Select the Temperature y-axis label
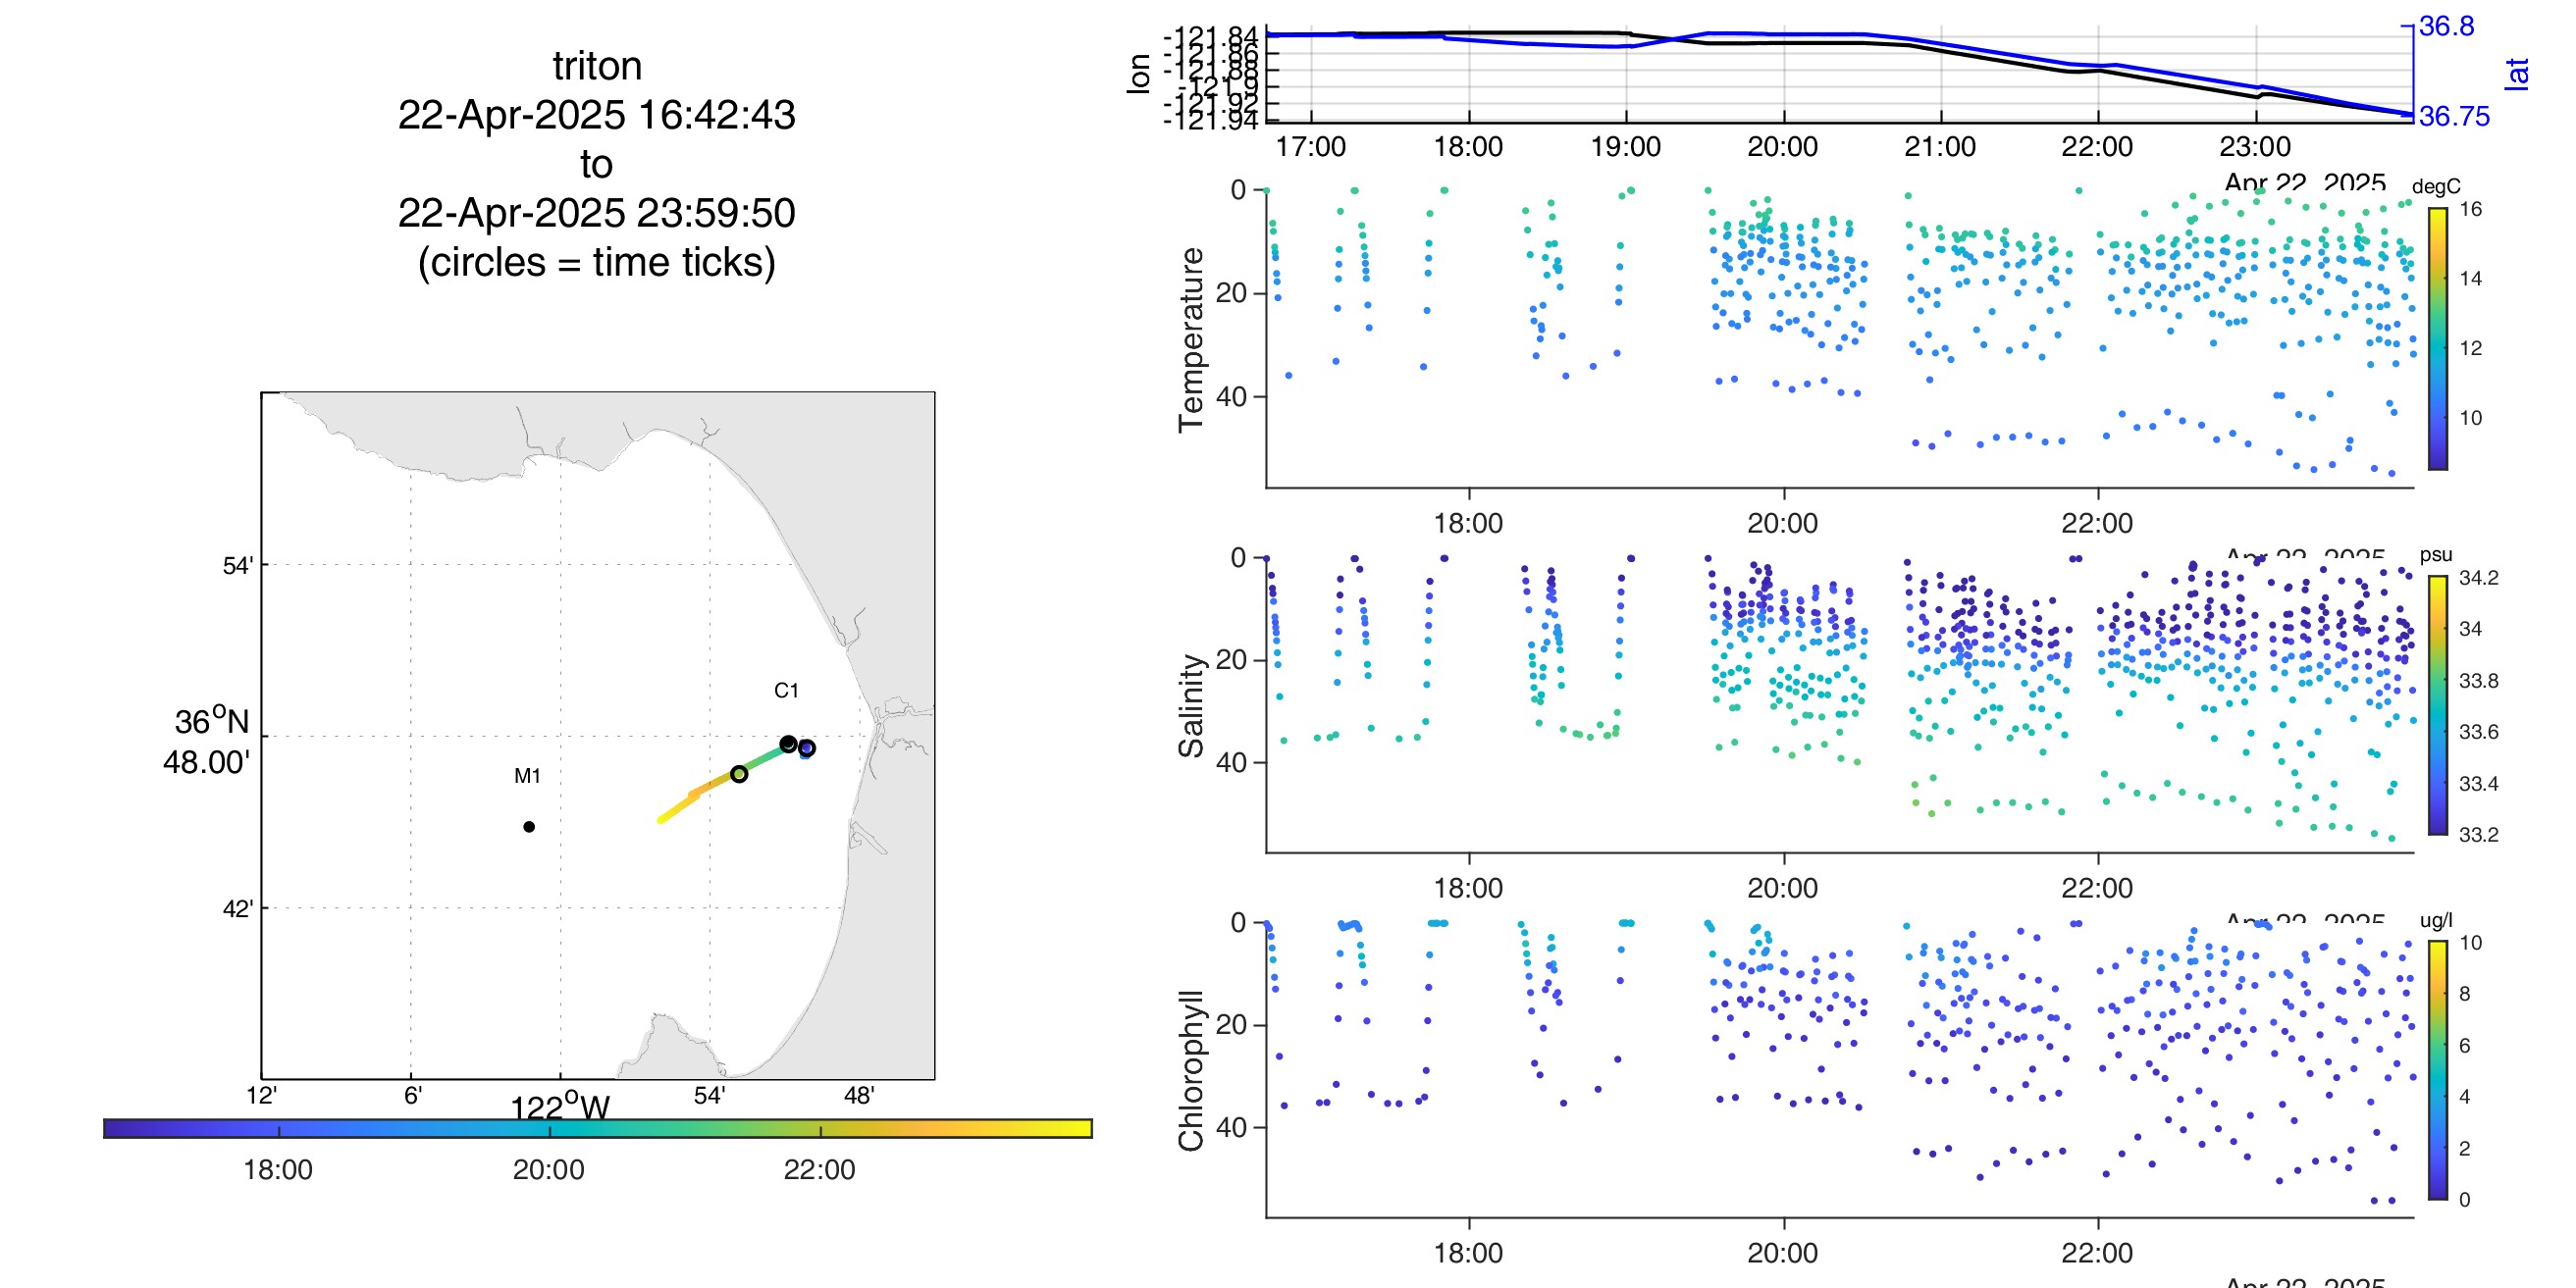This screenshot has width=2576, height=1288. [x=1191, y=340]
